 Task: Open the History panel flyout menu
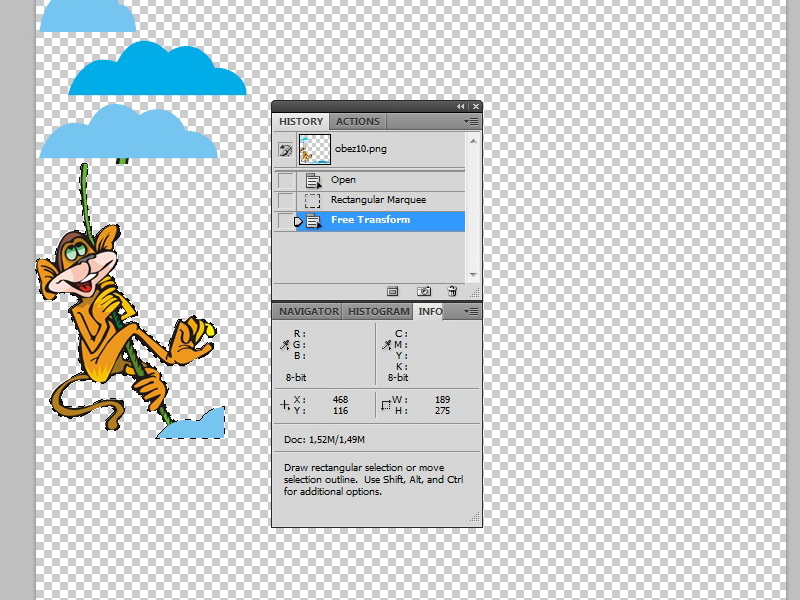(x=471, y=121)
